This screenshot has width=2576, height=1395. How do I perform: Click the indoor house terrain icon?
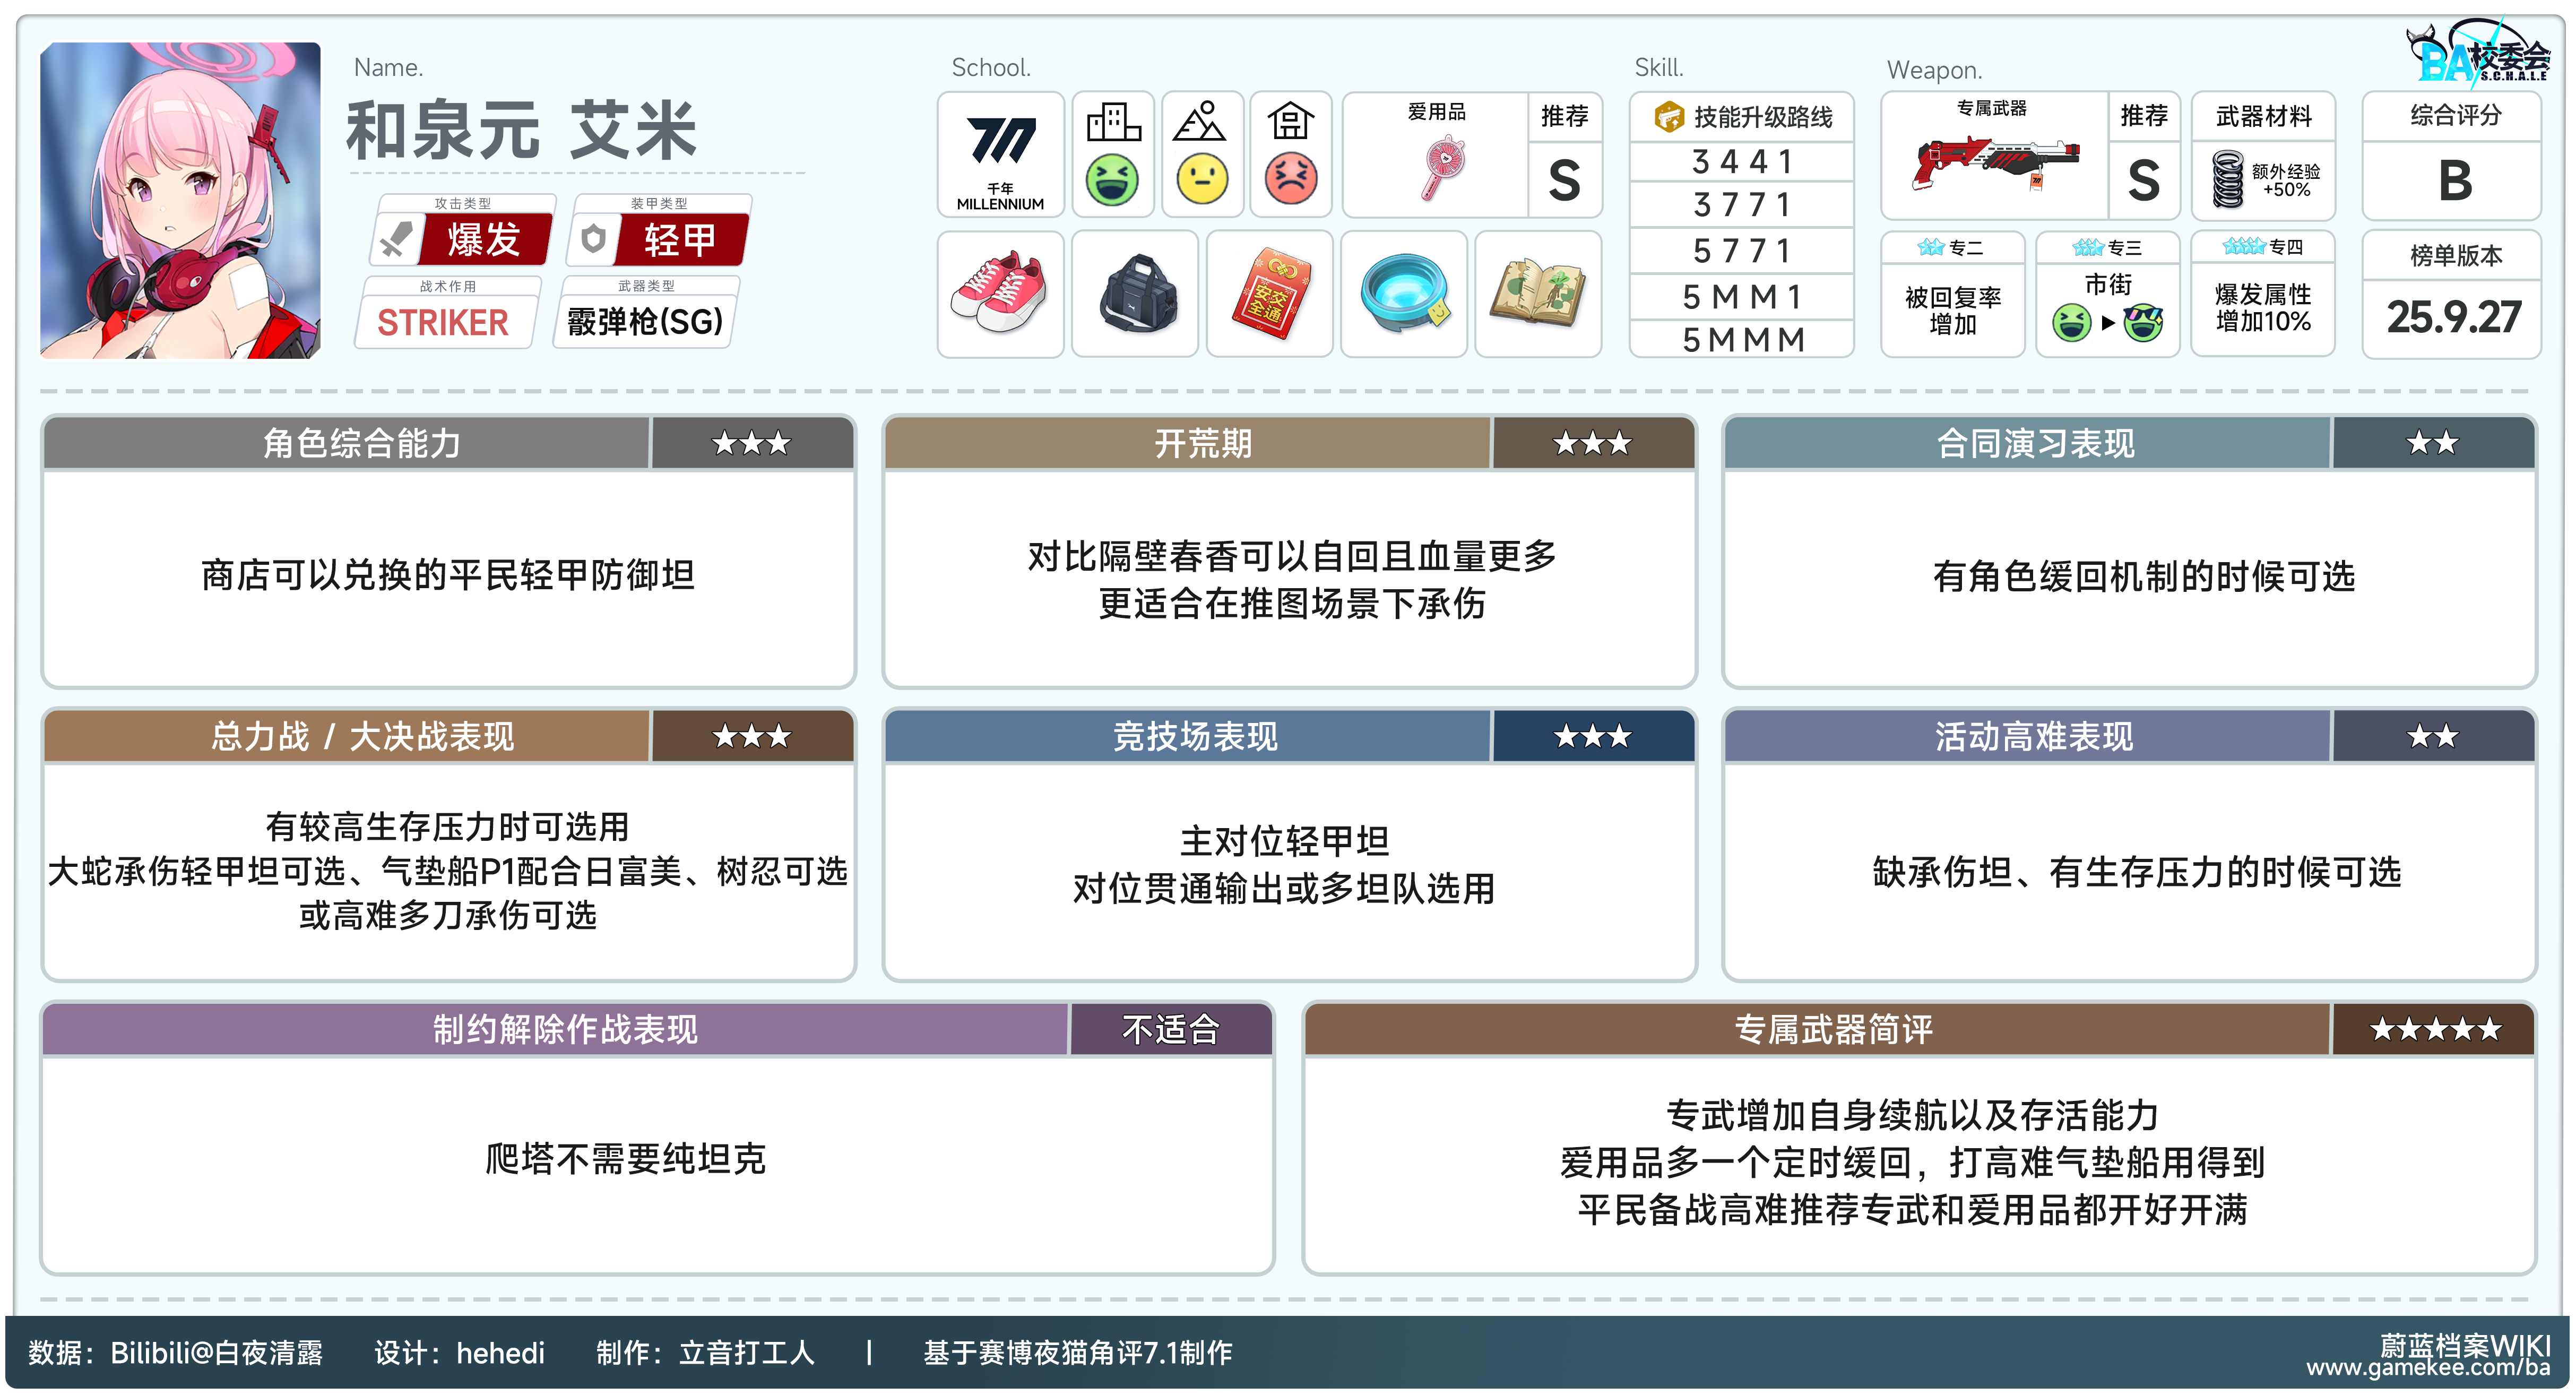pyautogui.click(x=1290, y=123)
